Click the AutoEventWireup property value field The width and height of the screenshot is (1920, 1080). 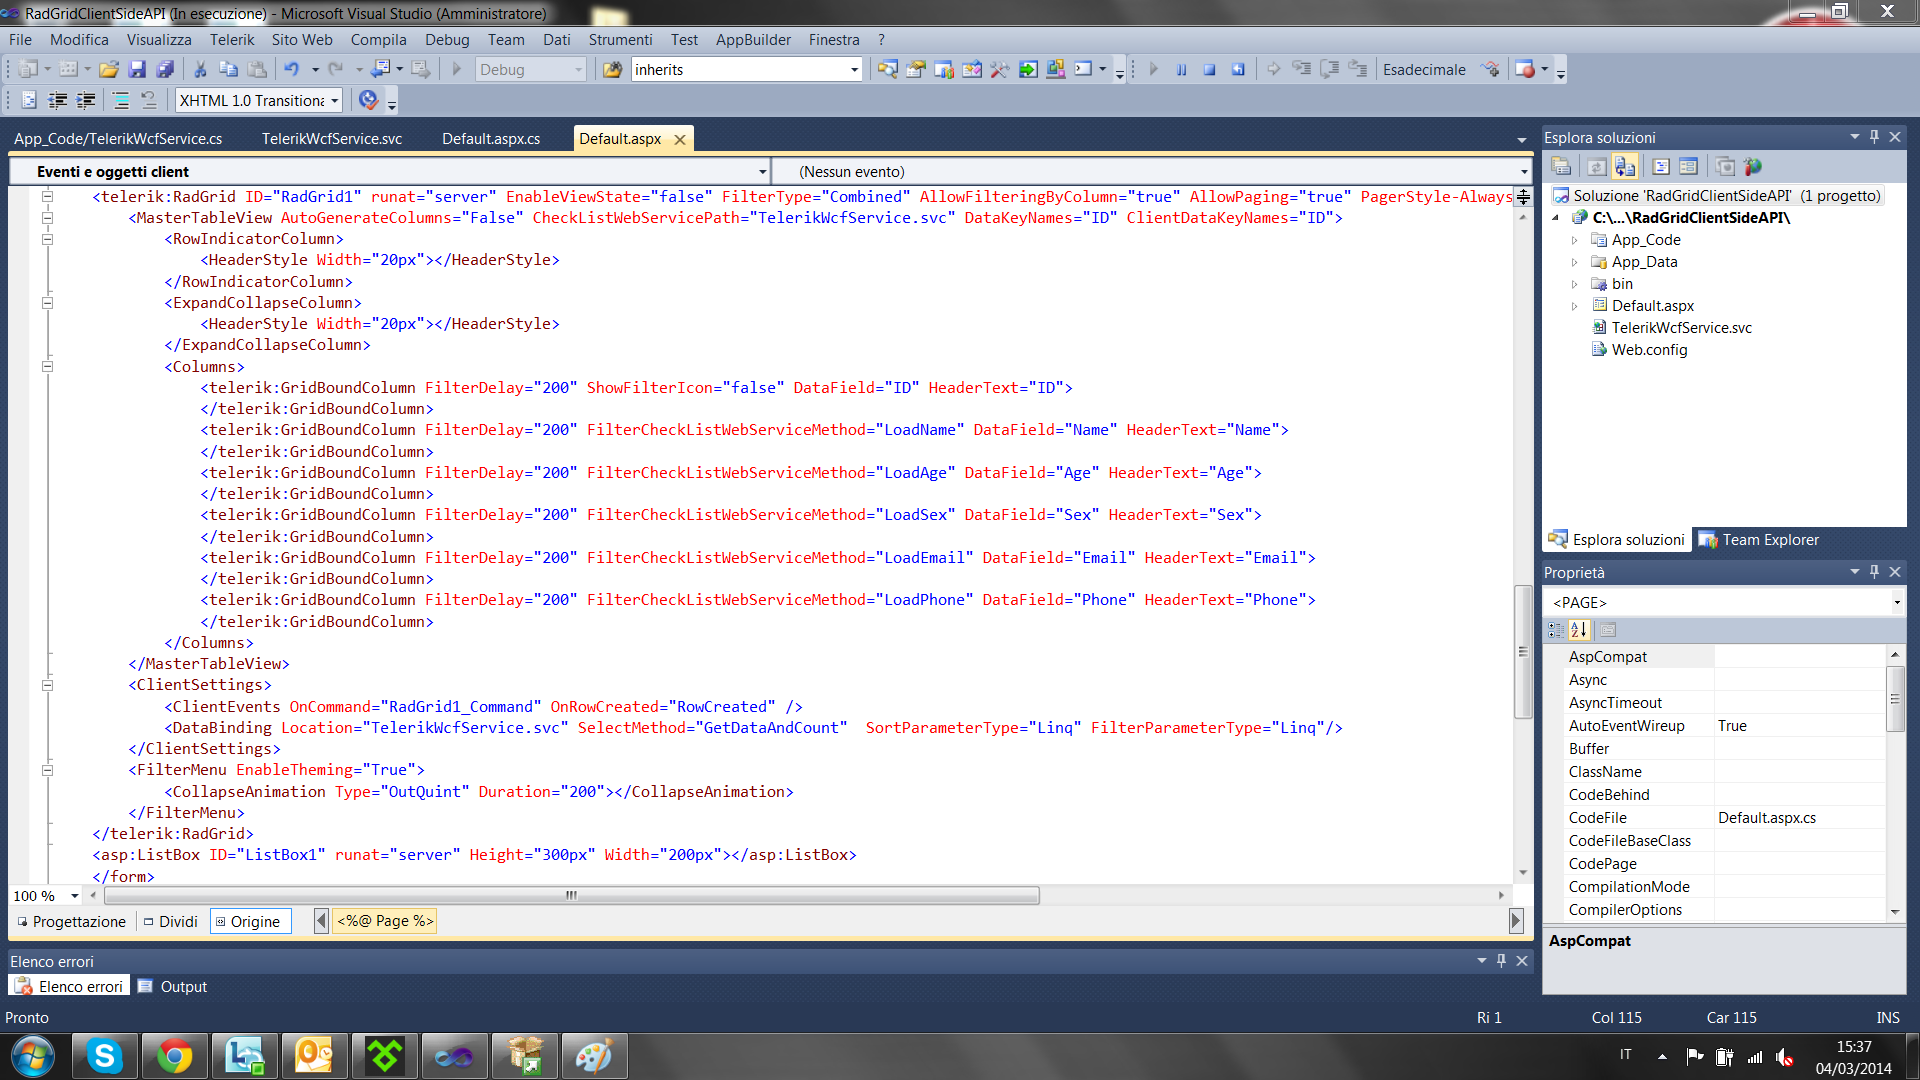tap(1799, 726)
